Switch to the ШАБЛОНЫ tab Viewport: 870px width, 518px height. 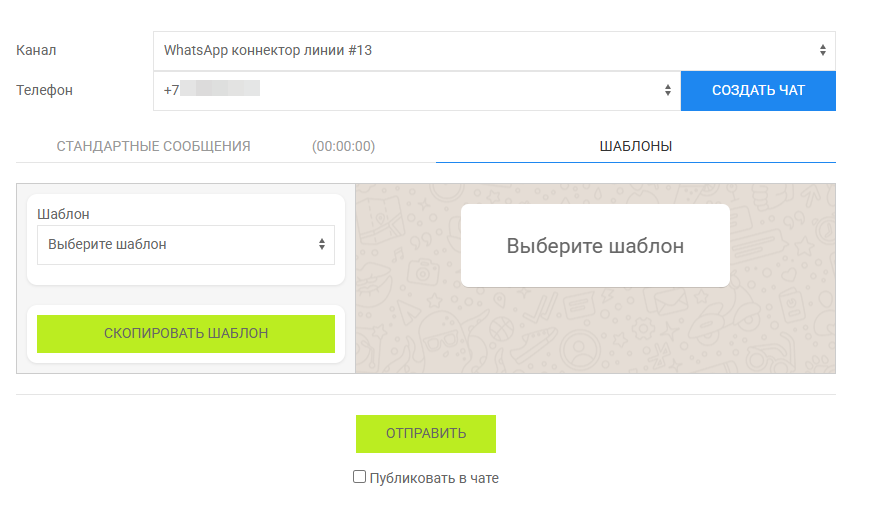pyautogui.click(x=635, y=146)
